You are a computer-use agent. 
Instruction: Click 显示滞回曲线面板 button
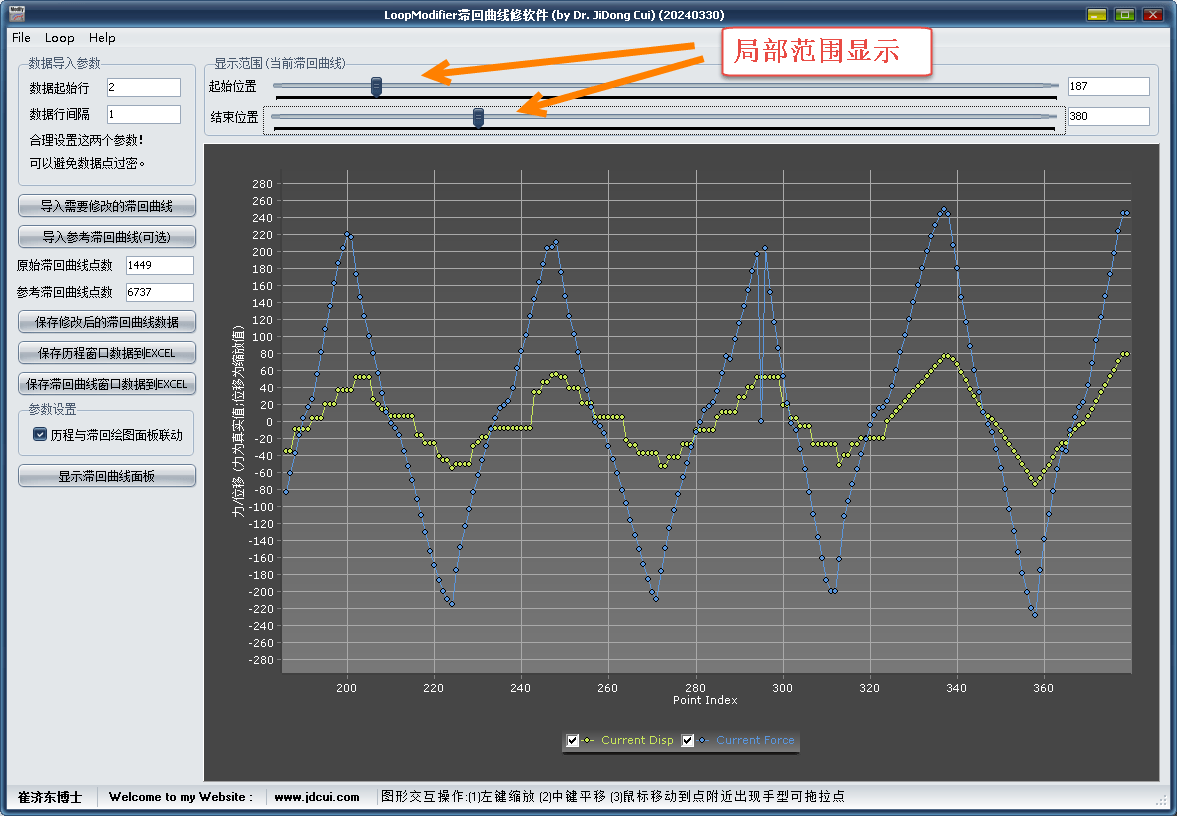coord(107,476)
